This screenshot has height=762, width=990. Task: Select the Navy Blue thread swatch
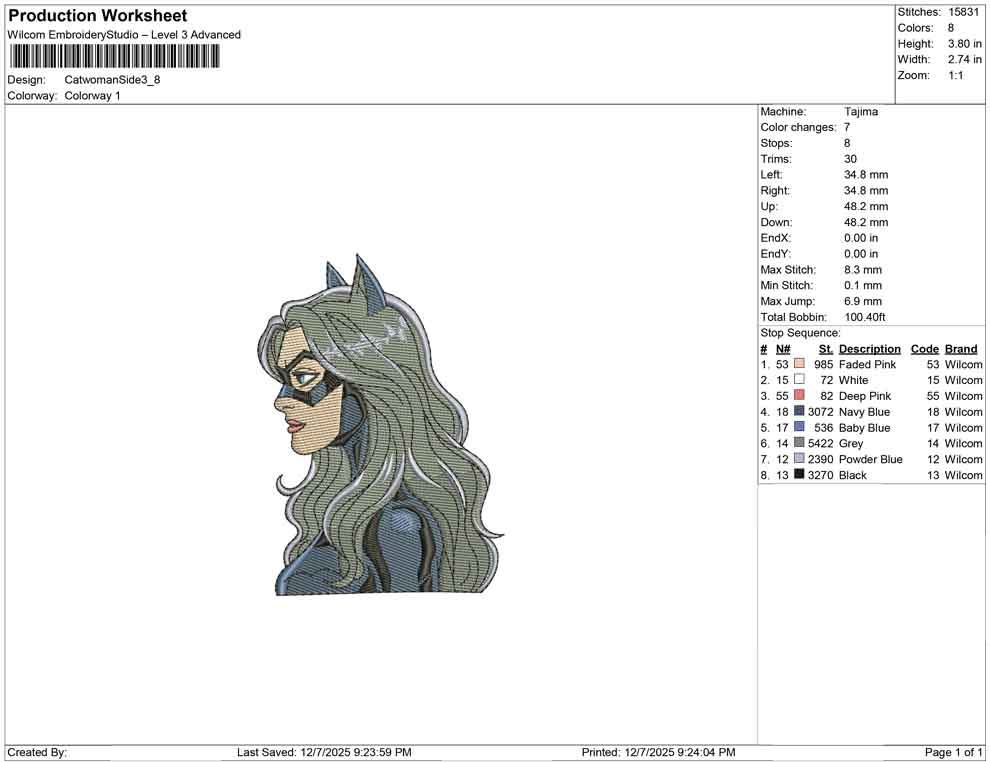pos(798,412)
